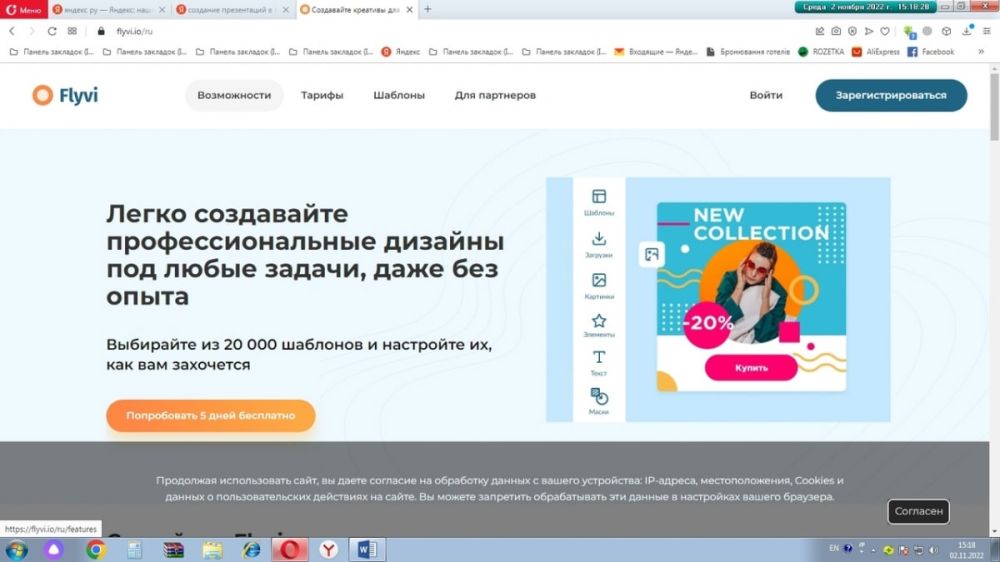
Task: Open the Easy Setup sliders icon
Action: [987, 31]
